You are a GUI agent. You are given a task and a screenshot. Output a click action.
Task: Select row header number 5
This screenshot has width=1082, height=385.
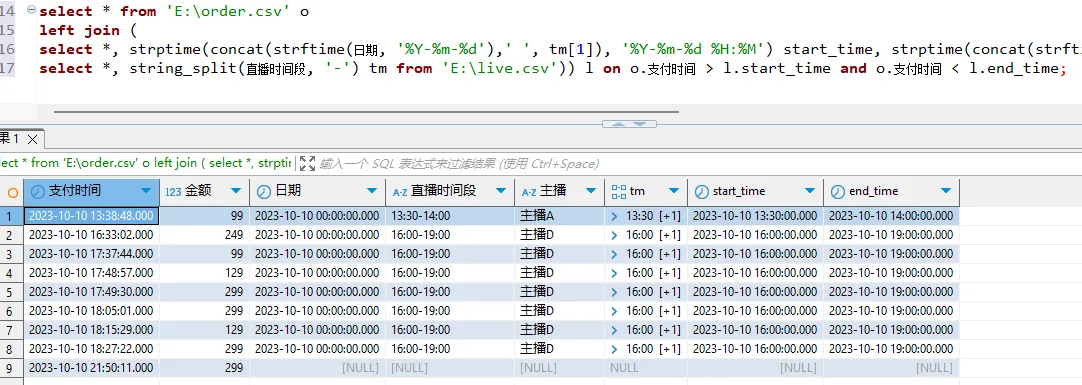click(12, 292)
